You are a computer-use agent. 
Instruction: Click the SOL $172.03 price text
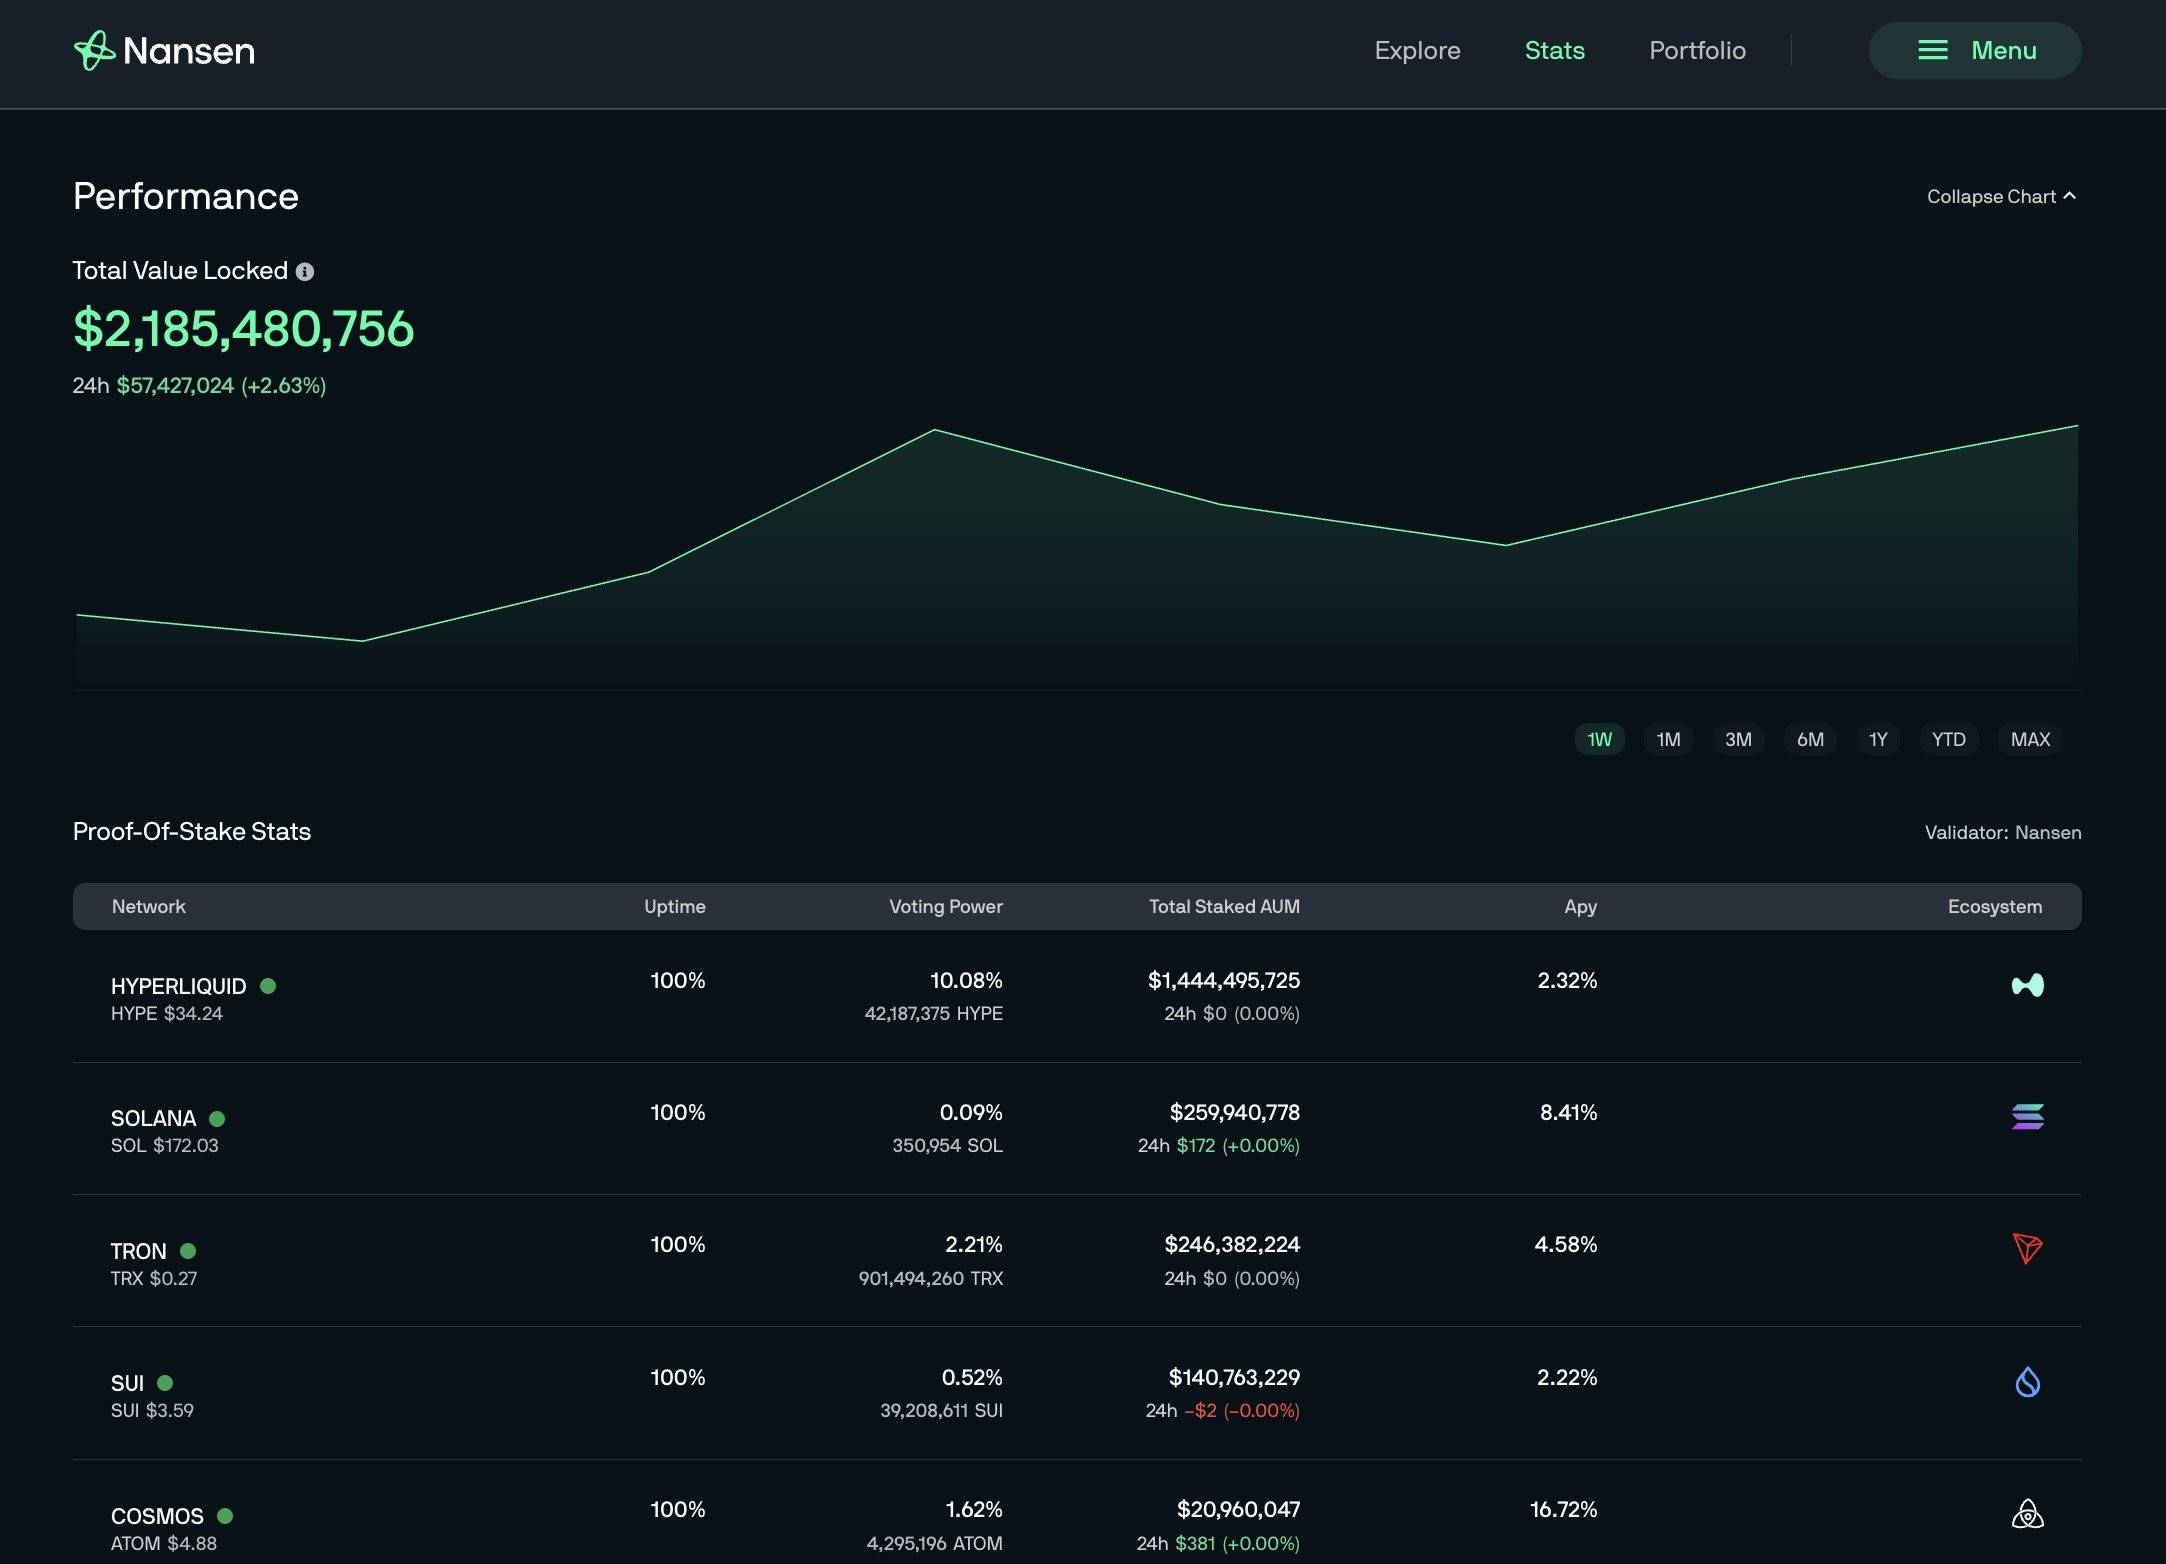pyautogui.click(x=164, y=1145)
